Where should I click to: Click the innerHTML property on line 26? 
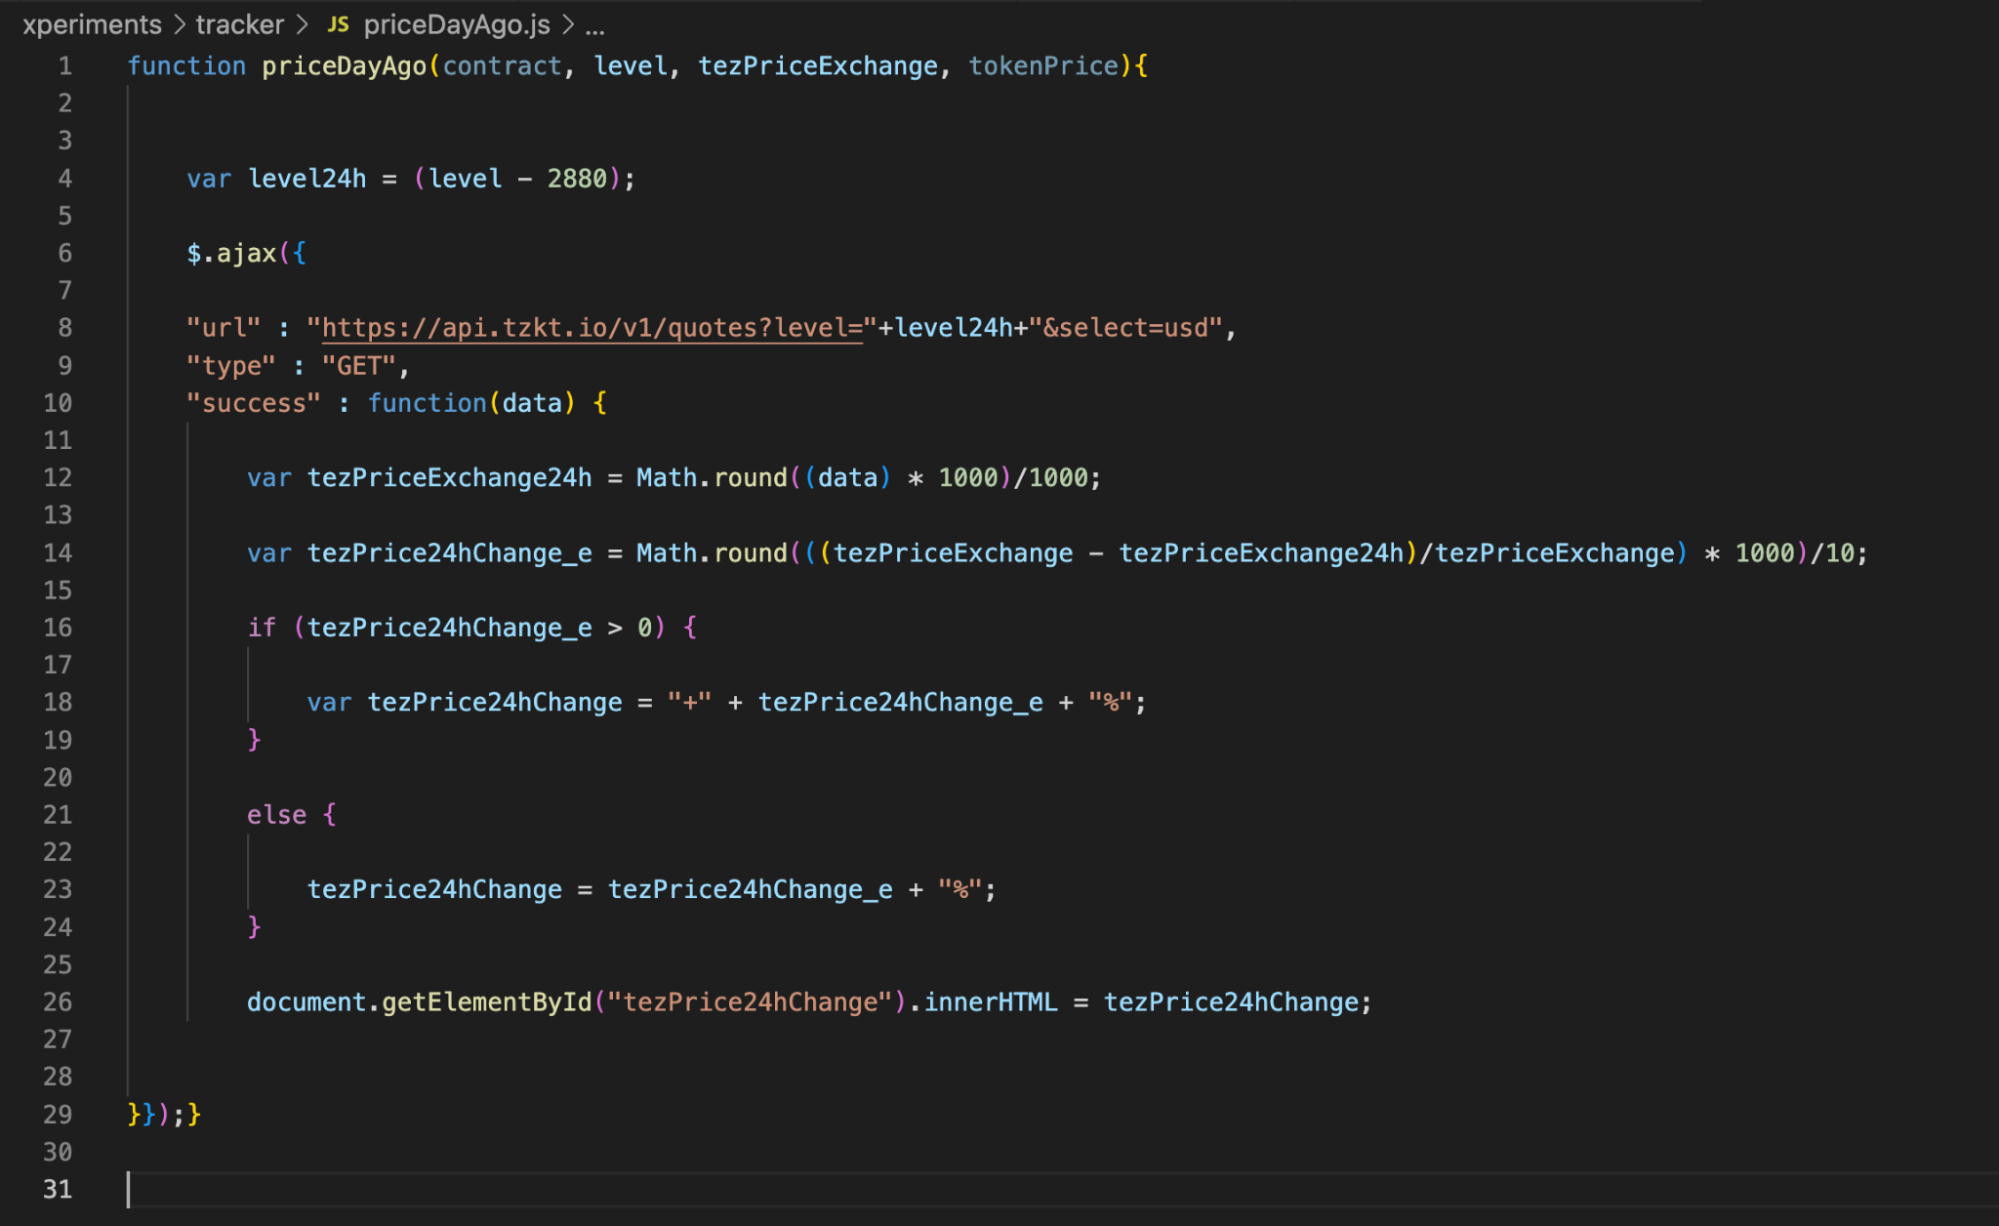989,1002
